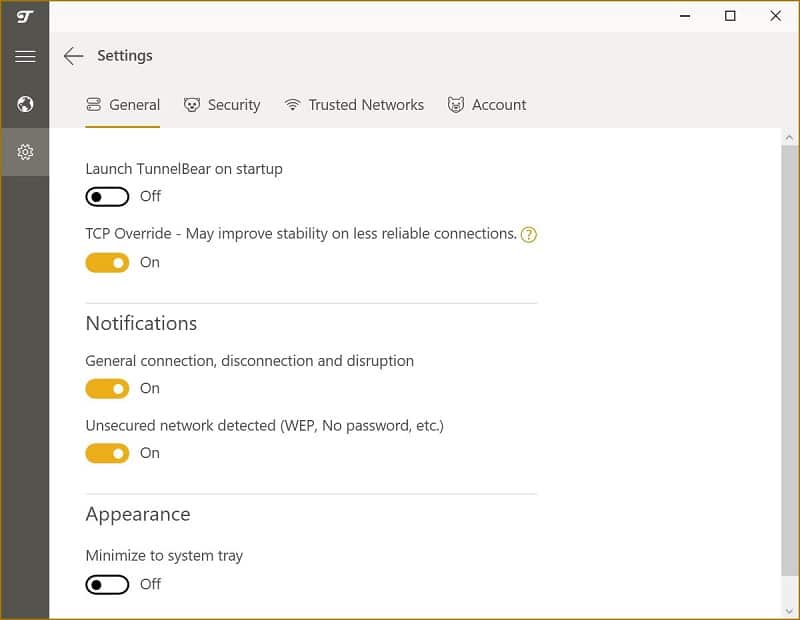Disable the TCP Override toggle
This screenshot has width=800, height=620.
pyautogui.click(x=107, y=263)
